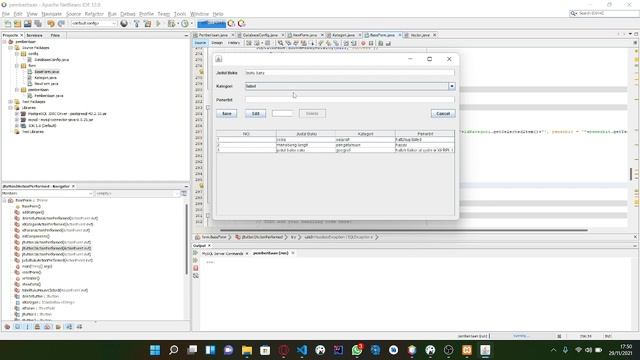Click the Save All toolbar icon
This screenshot has width=640, height=360.
pos(38,24)
